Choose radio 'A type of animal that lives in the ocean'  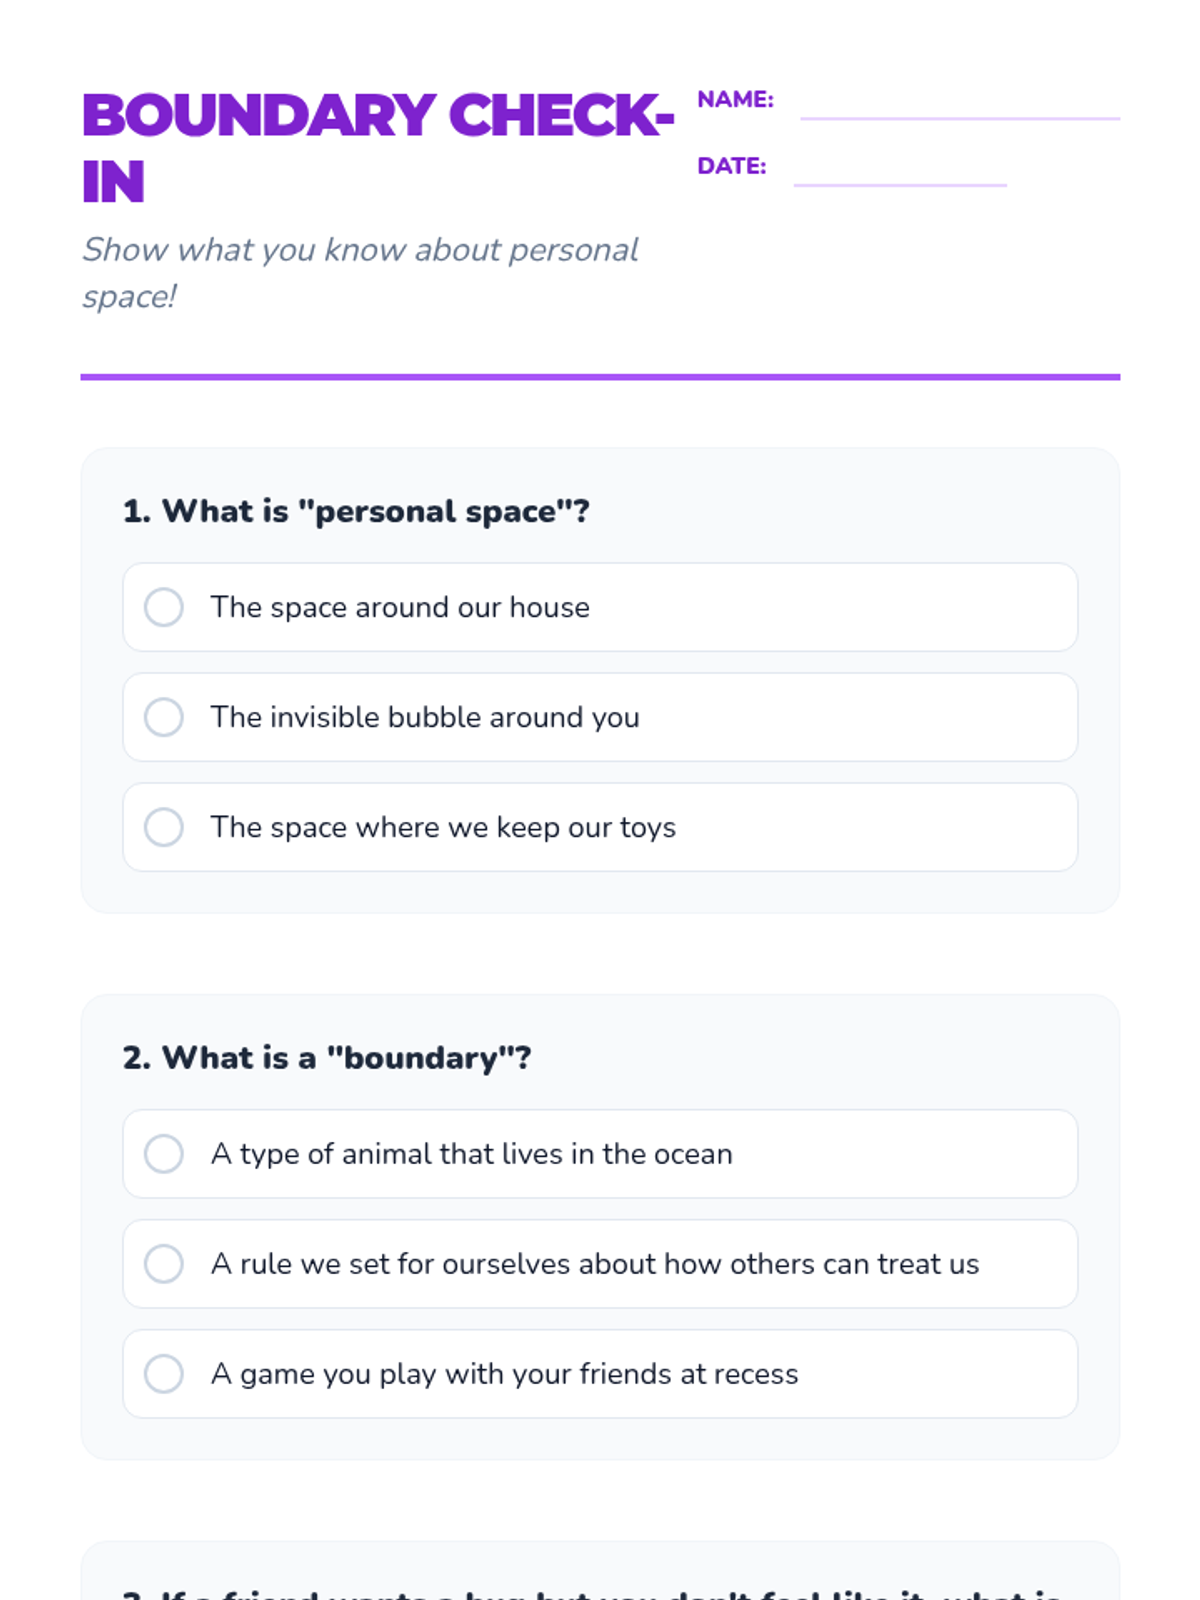(x=164, y=1154)
